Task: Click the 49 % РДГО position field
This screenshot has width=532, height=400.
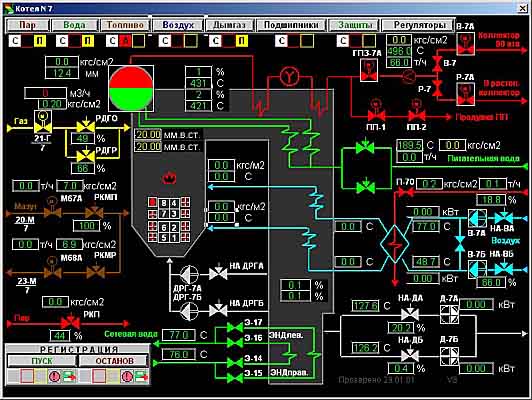Action: pyautogui.click(x=82, y=138)
